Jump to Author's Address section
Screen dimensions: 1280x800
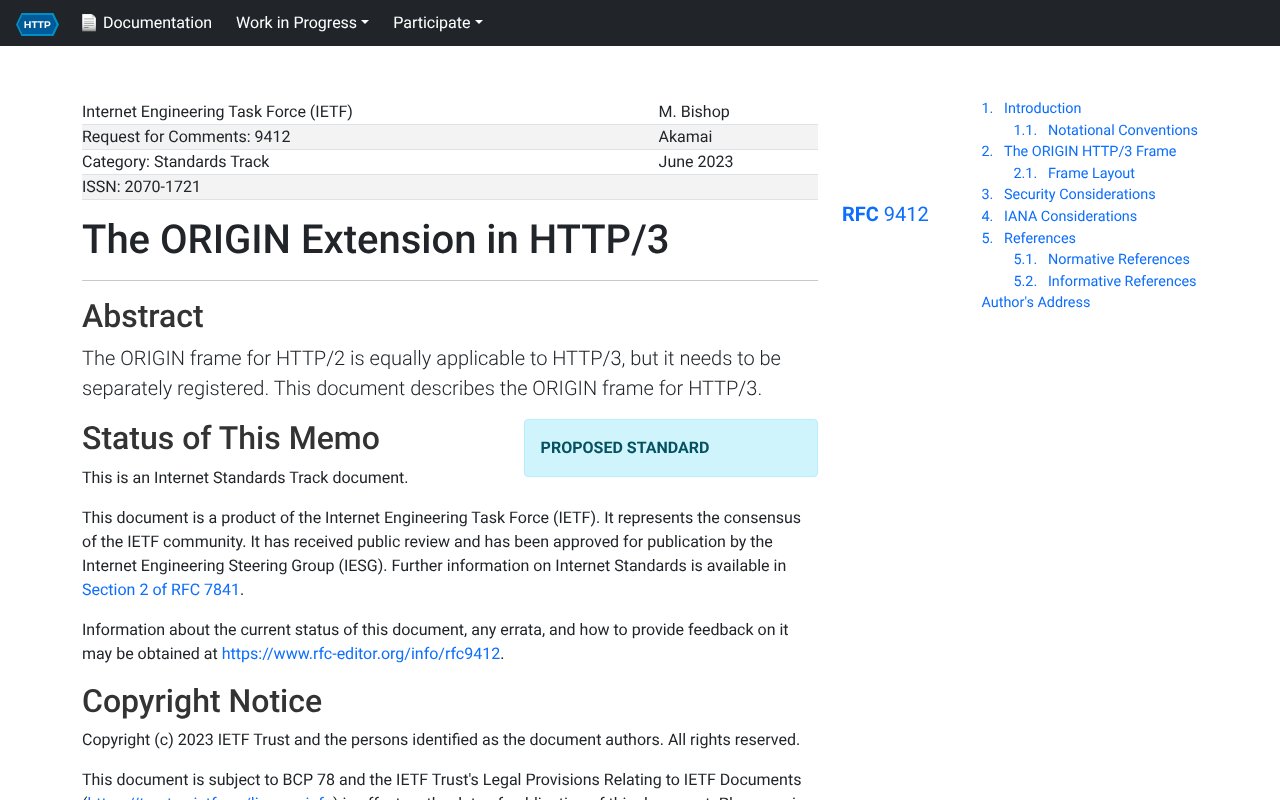pos(1036,302)
